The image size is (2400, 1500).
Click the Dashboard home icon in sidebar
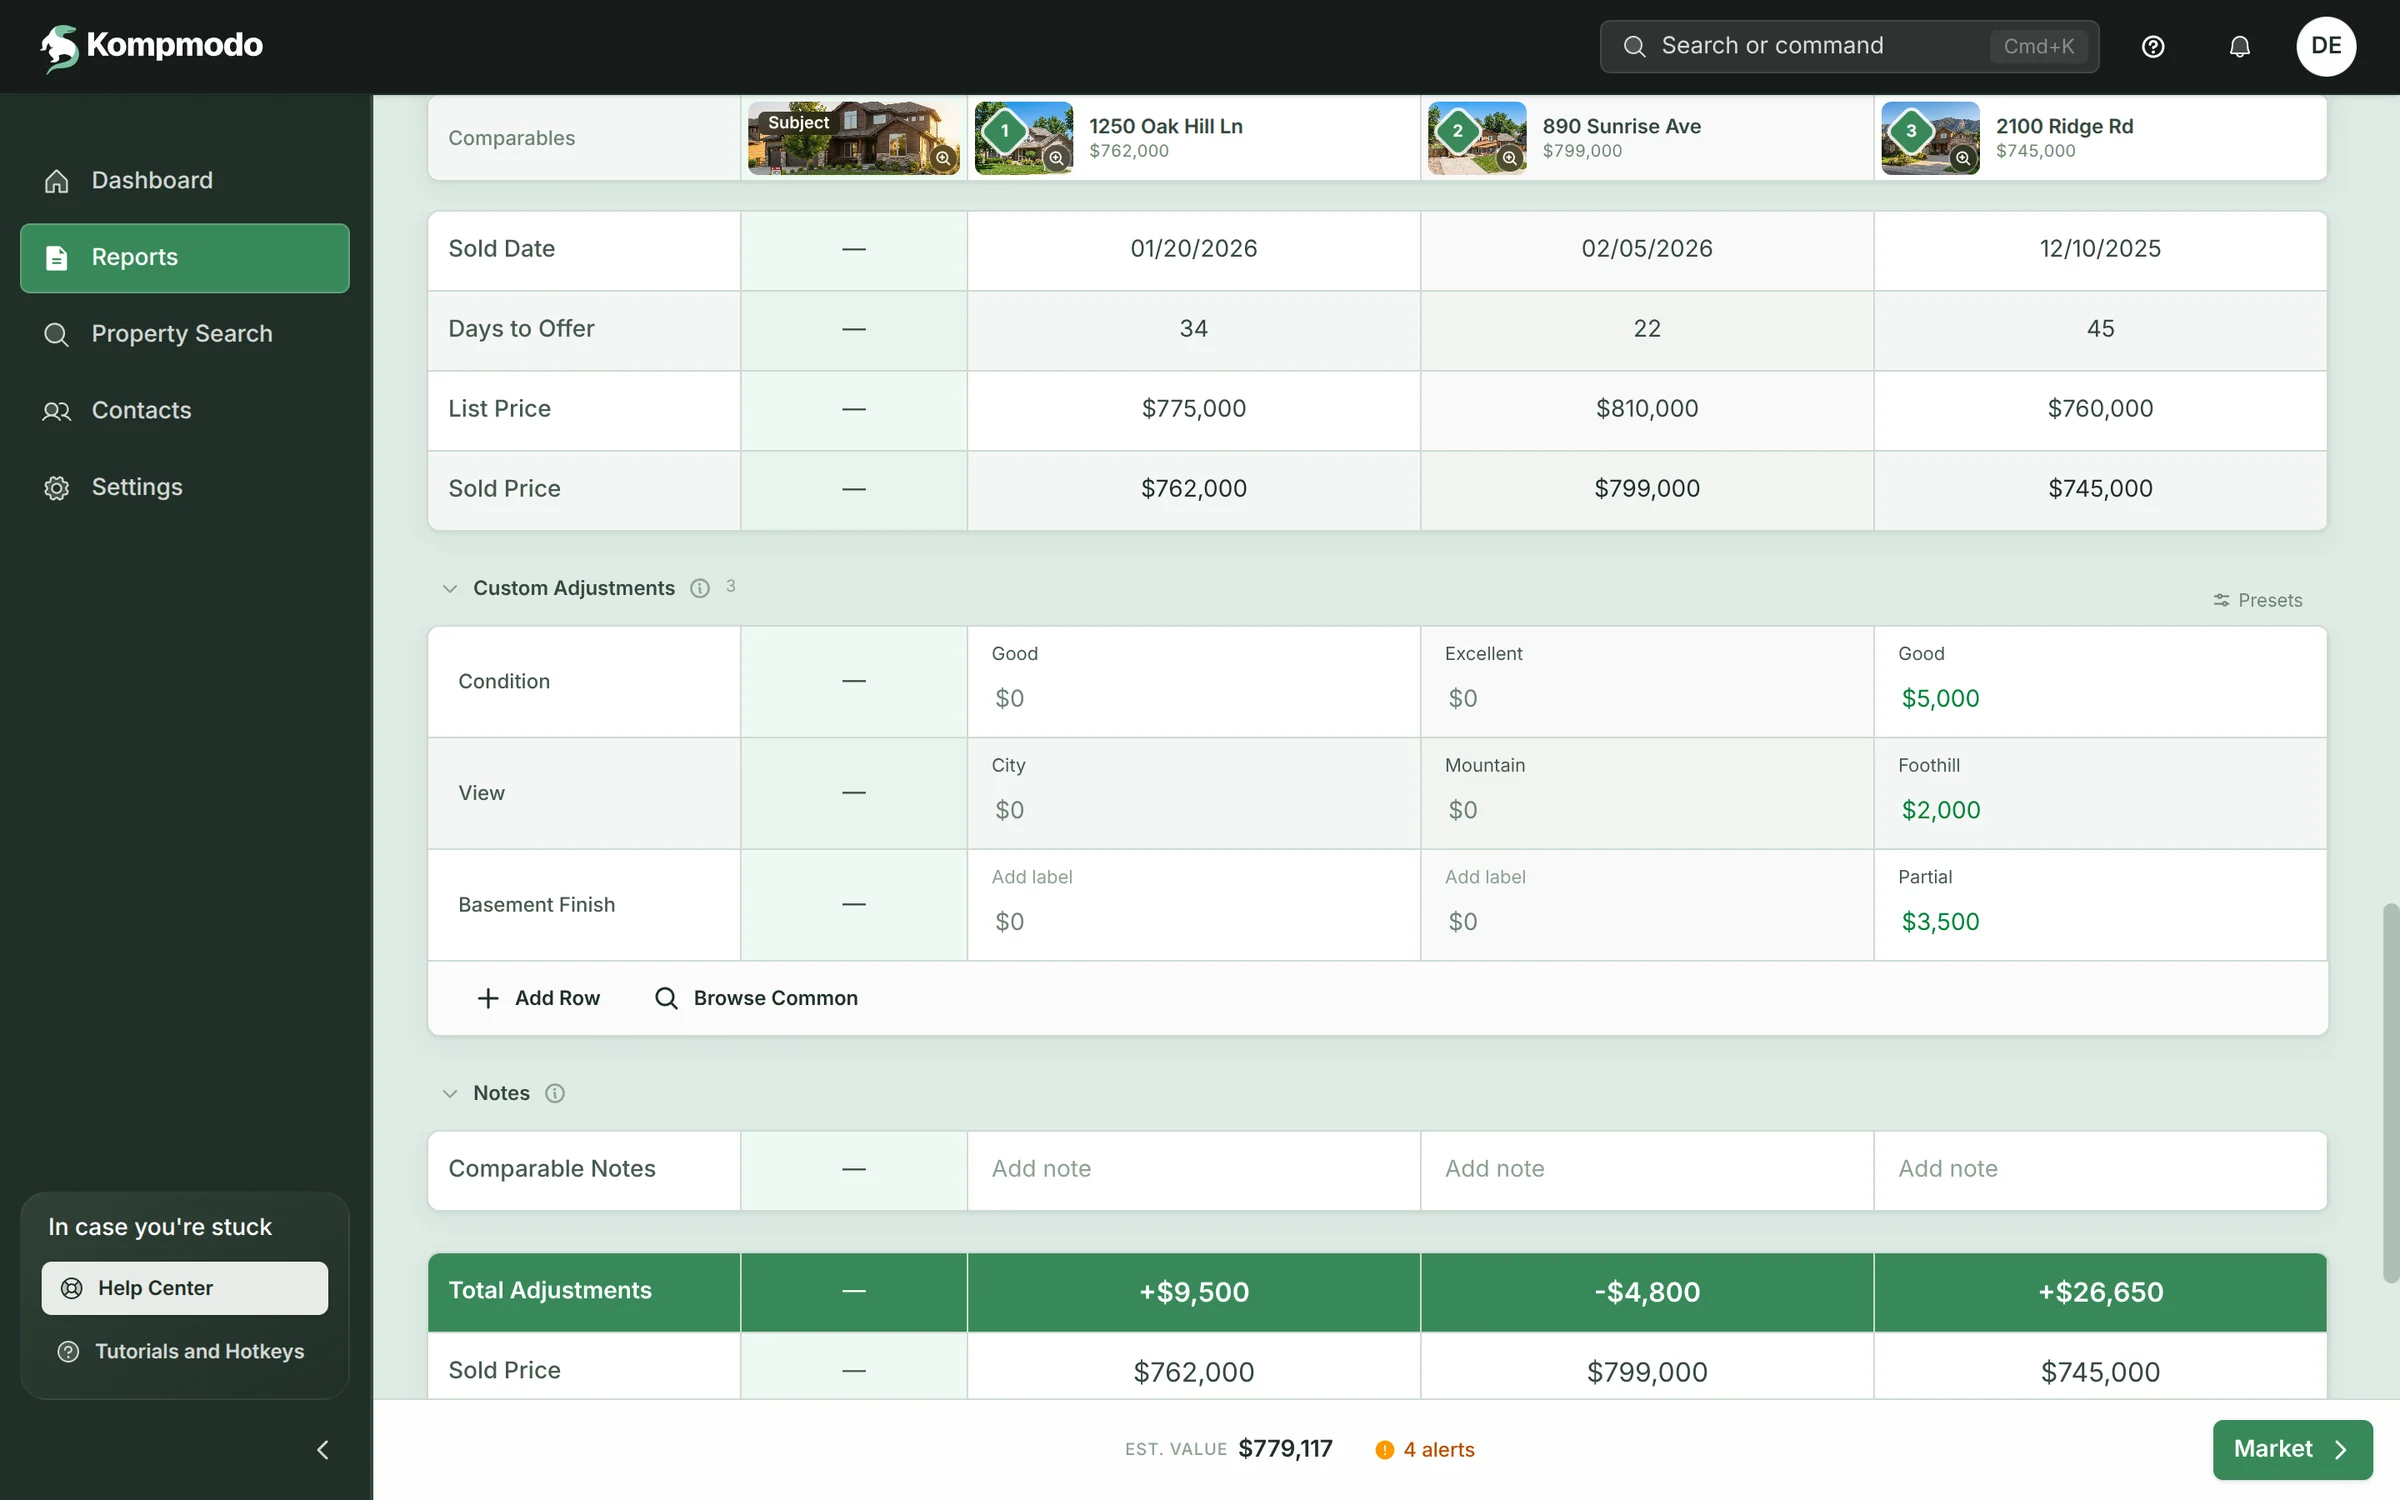pos(57,181)
